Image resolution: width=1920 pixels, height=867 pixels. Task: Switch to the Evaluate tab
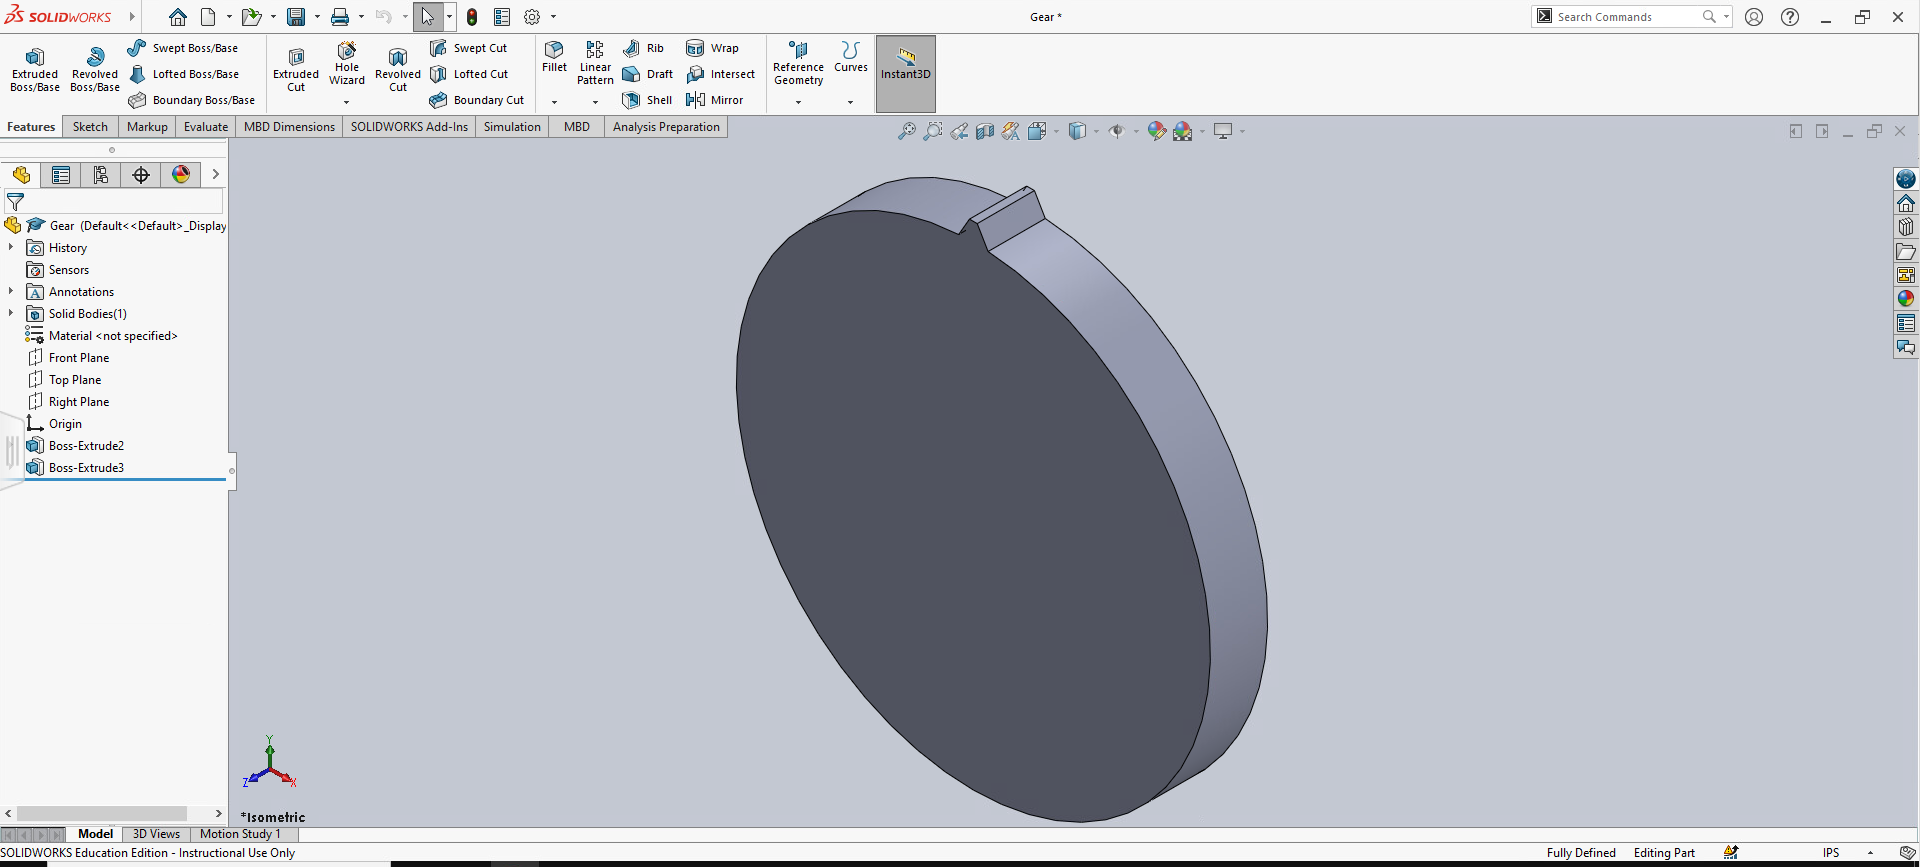pyautogui.click(x=205, y=127)
